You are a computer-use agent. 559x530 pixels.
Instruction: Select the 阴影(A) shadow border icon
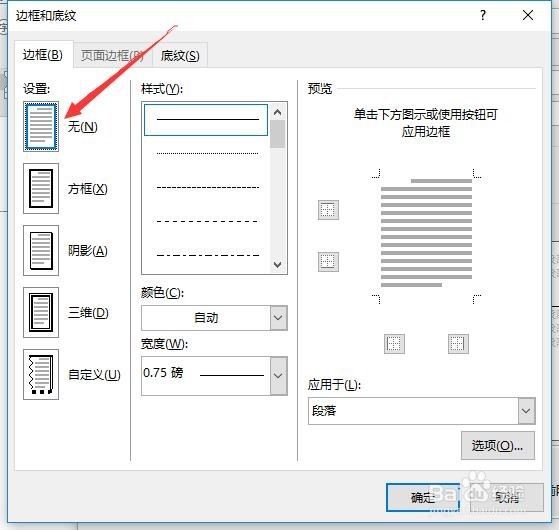click(41, 250)
